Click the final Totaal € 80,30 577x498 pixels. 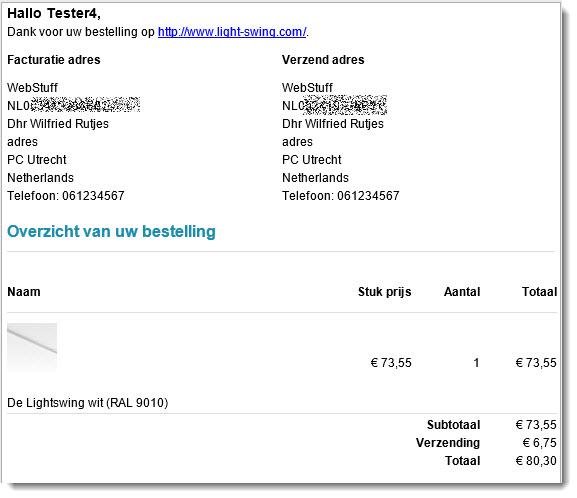click(x=536, y=461)
